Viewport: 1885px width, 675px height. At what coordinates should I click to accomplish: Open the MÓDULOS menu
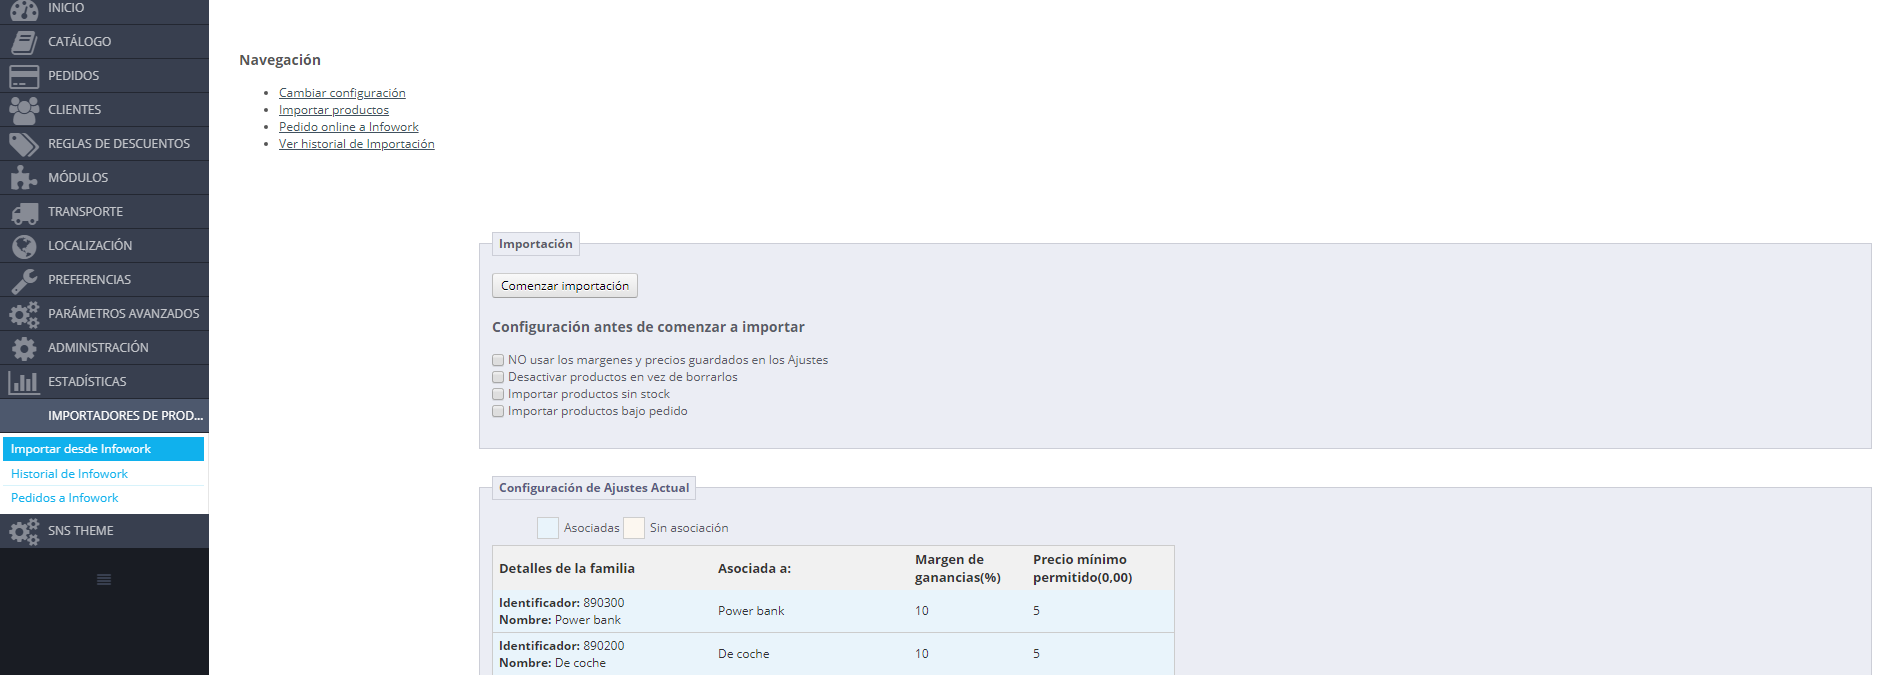point(104,178)
